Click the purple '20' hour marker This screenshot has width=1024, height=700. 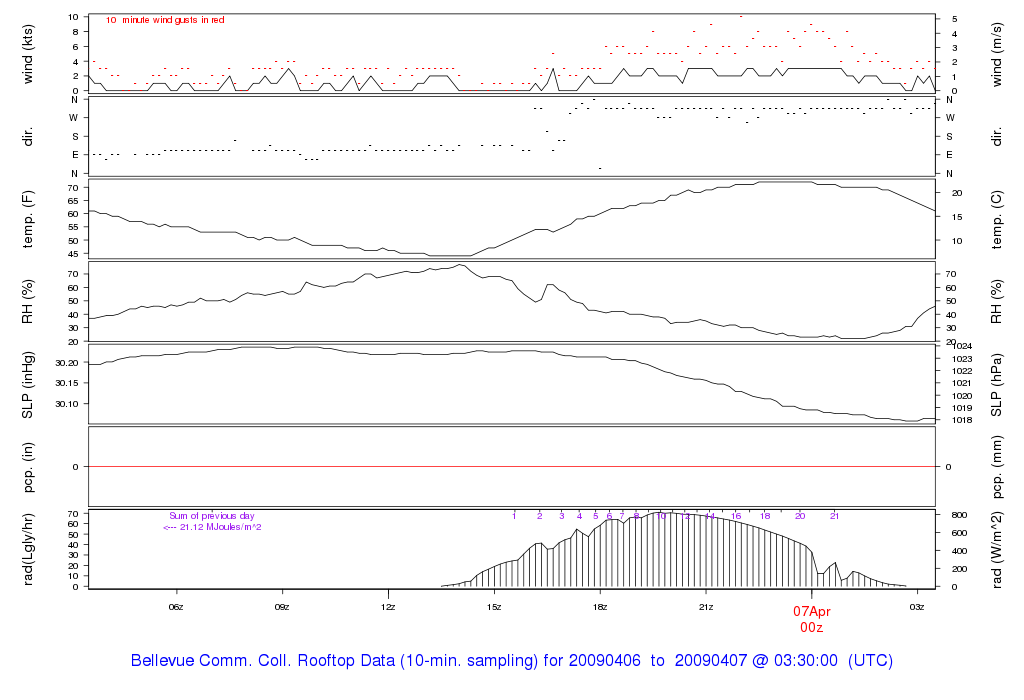pyautogui.click(x=800, y=516)
